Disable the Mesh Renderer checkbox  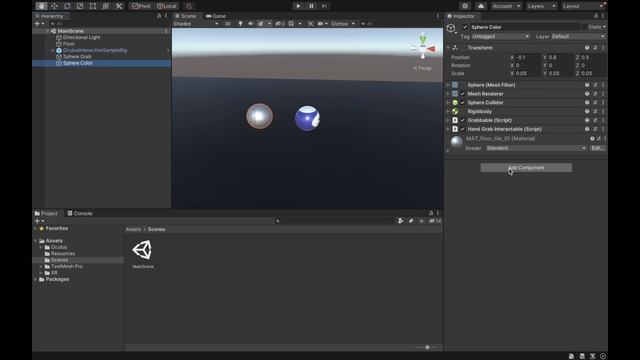(x=463, y=94)
